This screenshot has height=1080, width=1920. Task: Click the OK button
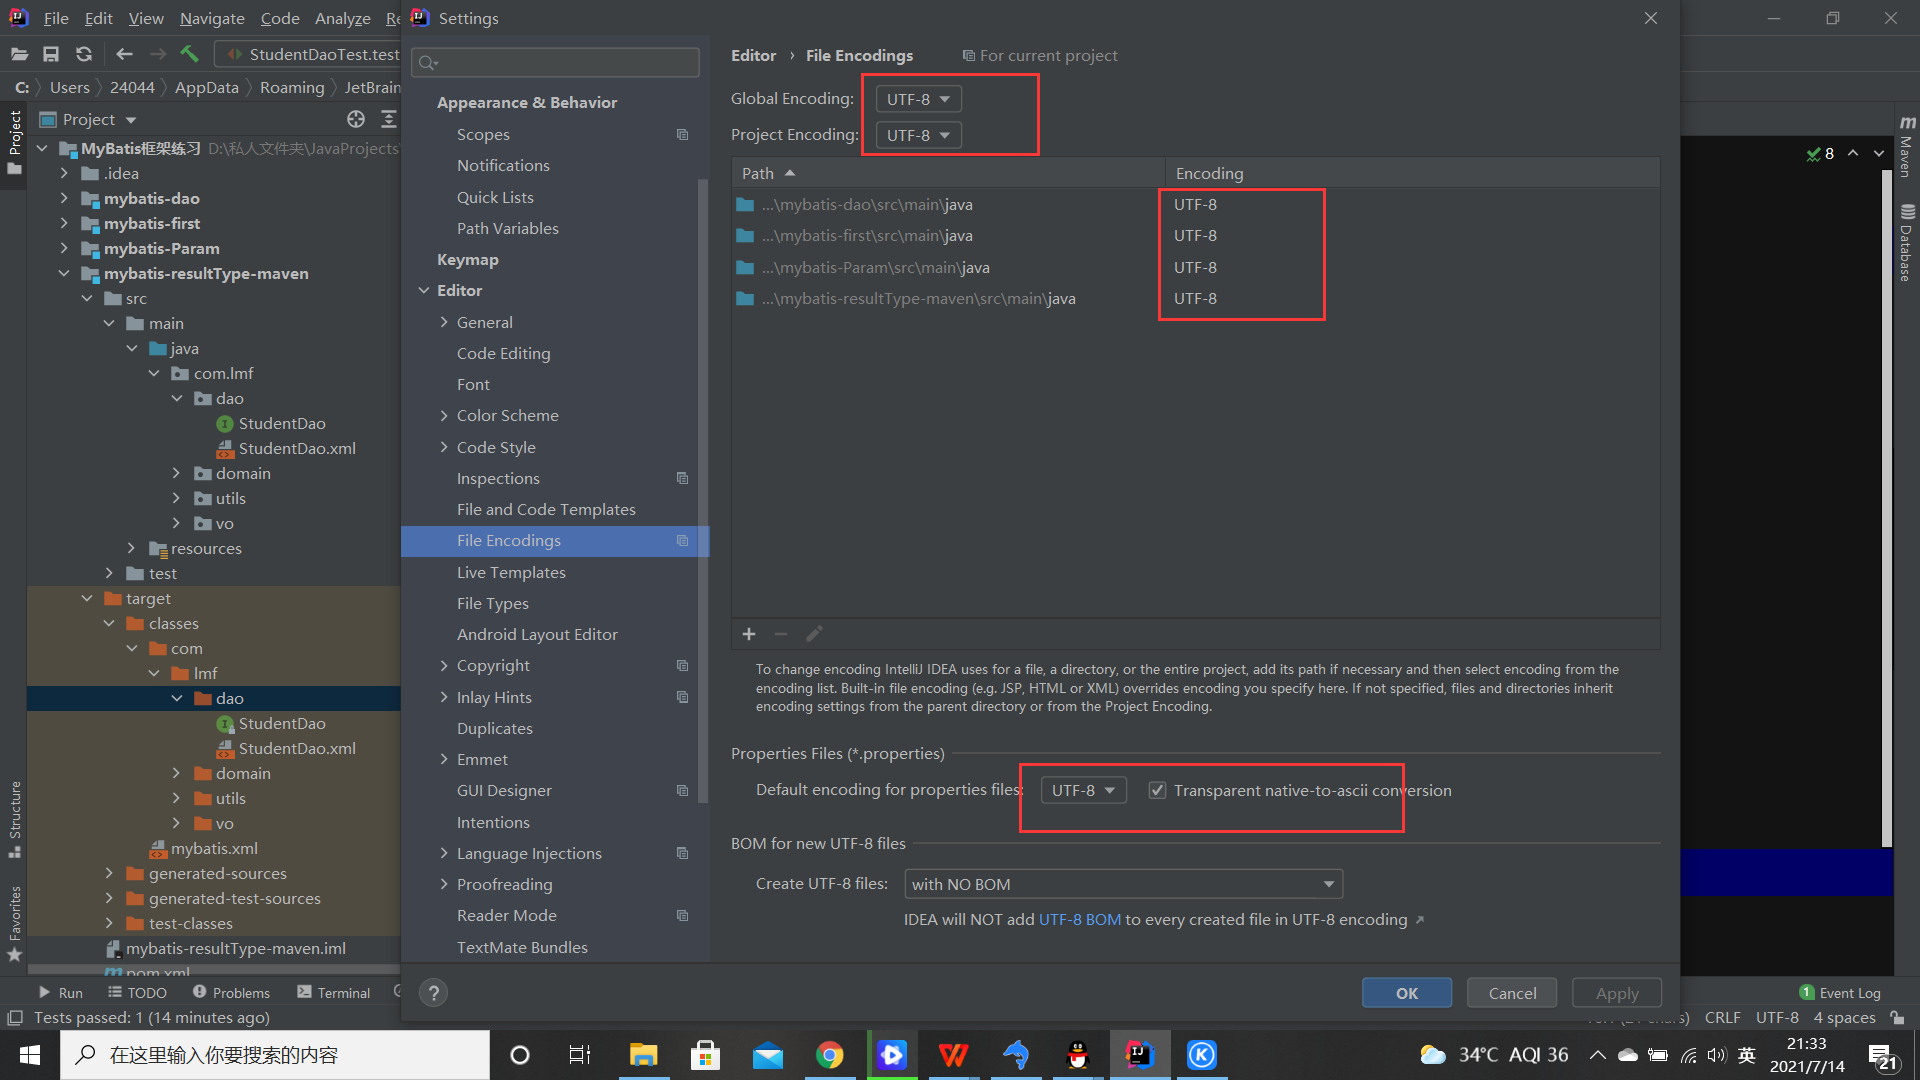pos(1406,993)
